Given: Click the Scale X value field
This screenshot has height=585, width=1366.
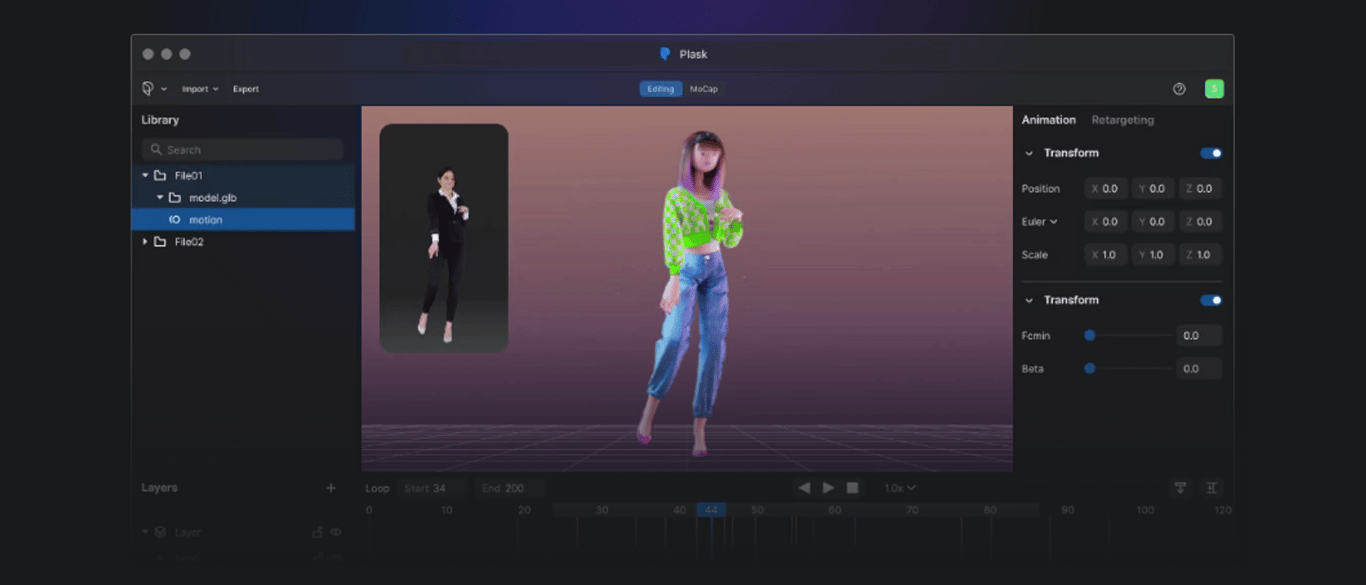Looking at the screenshot, I should (x=1107, y=254).
